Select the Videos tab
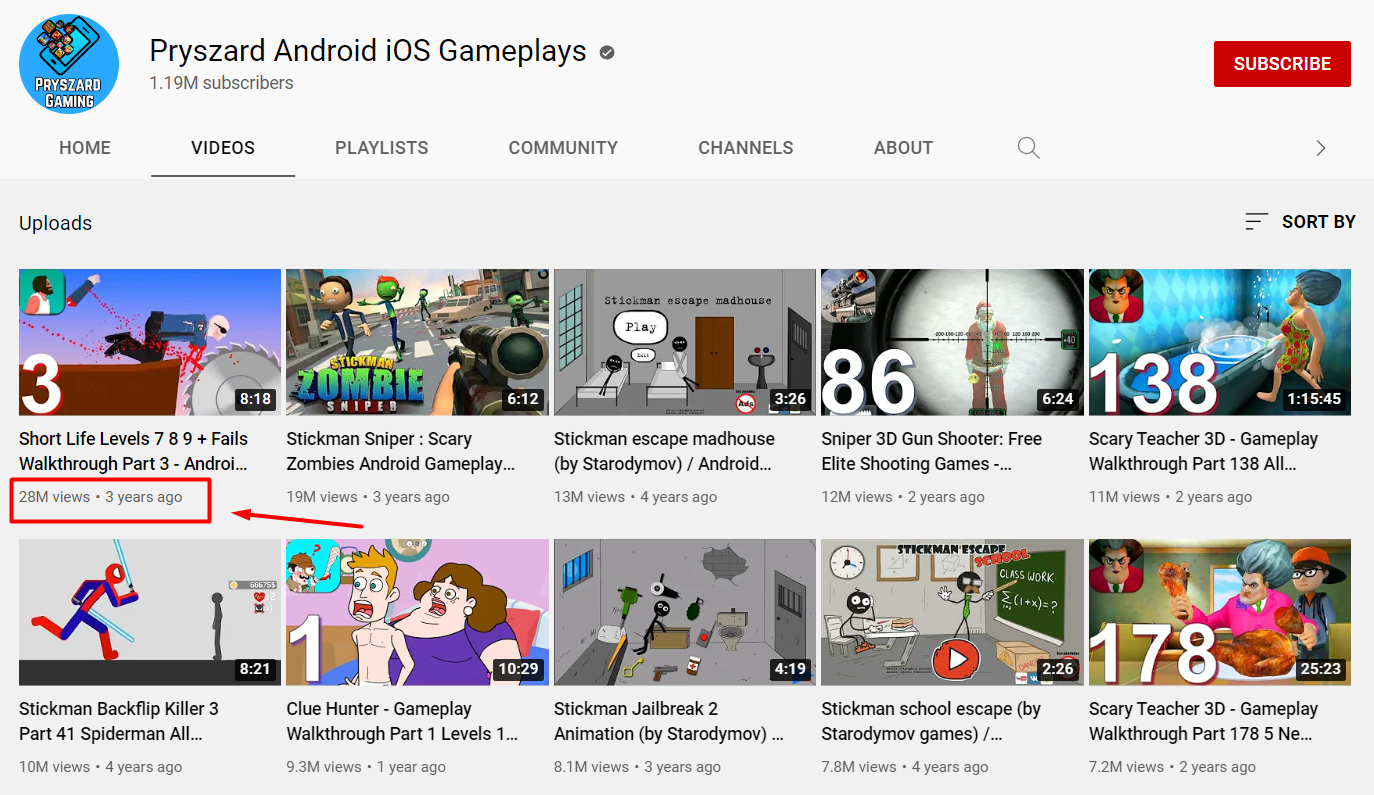The height and width of the screenshot is (795, 1374). coord(223,148)
